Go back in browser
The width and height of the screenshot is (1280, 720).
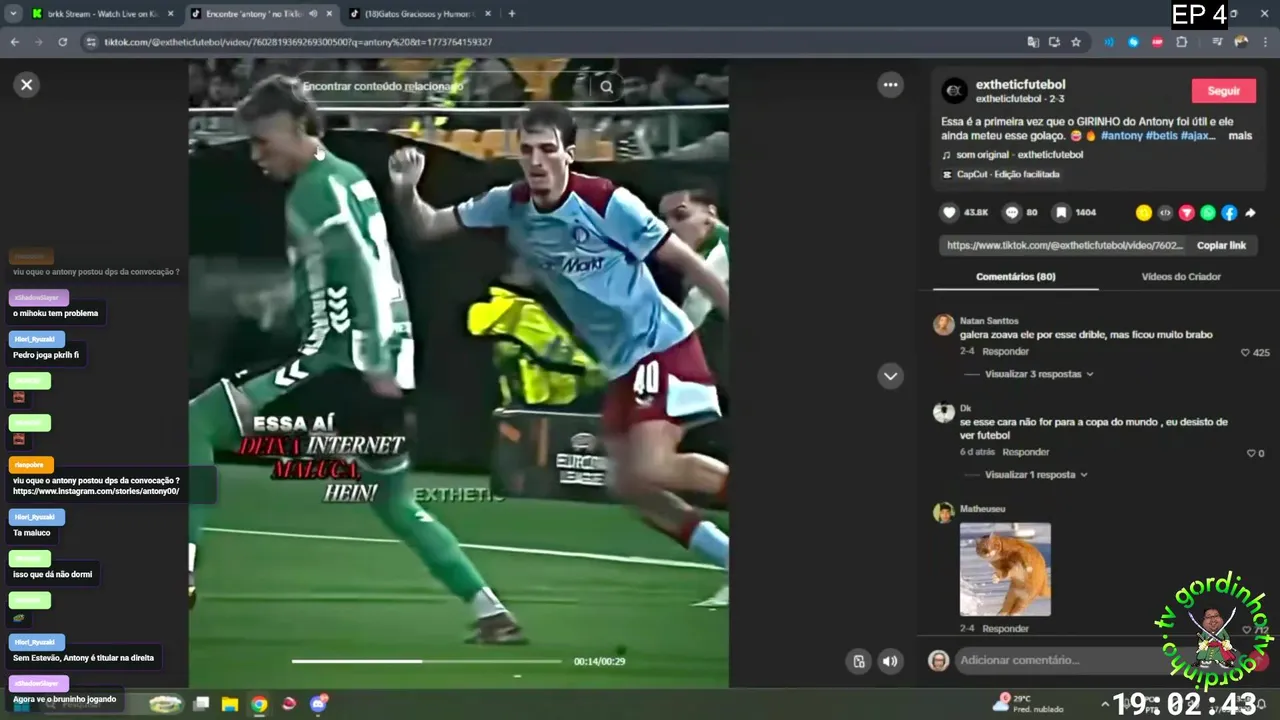15,42
